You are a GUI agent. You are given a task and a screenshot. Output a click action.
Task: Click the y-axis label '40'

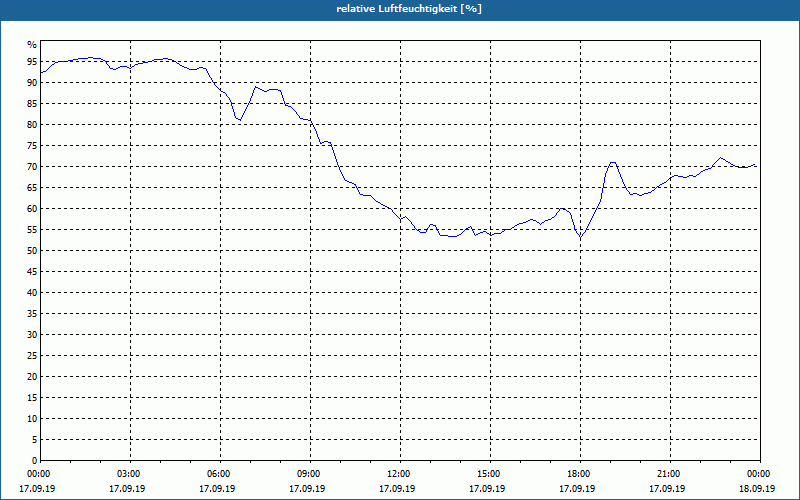tap(32, 293)
